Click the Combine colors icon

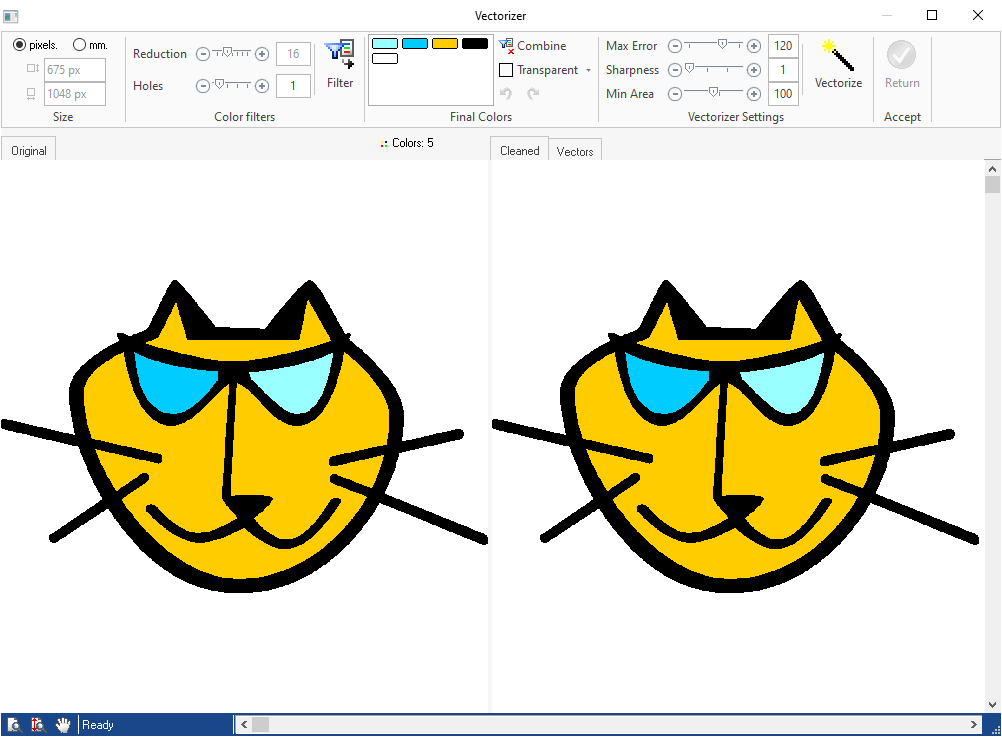pos(506,46)
